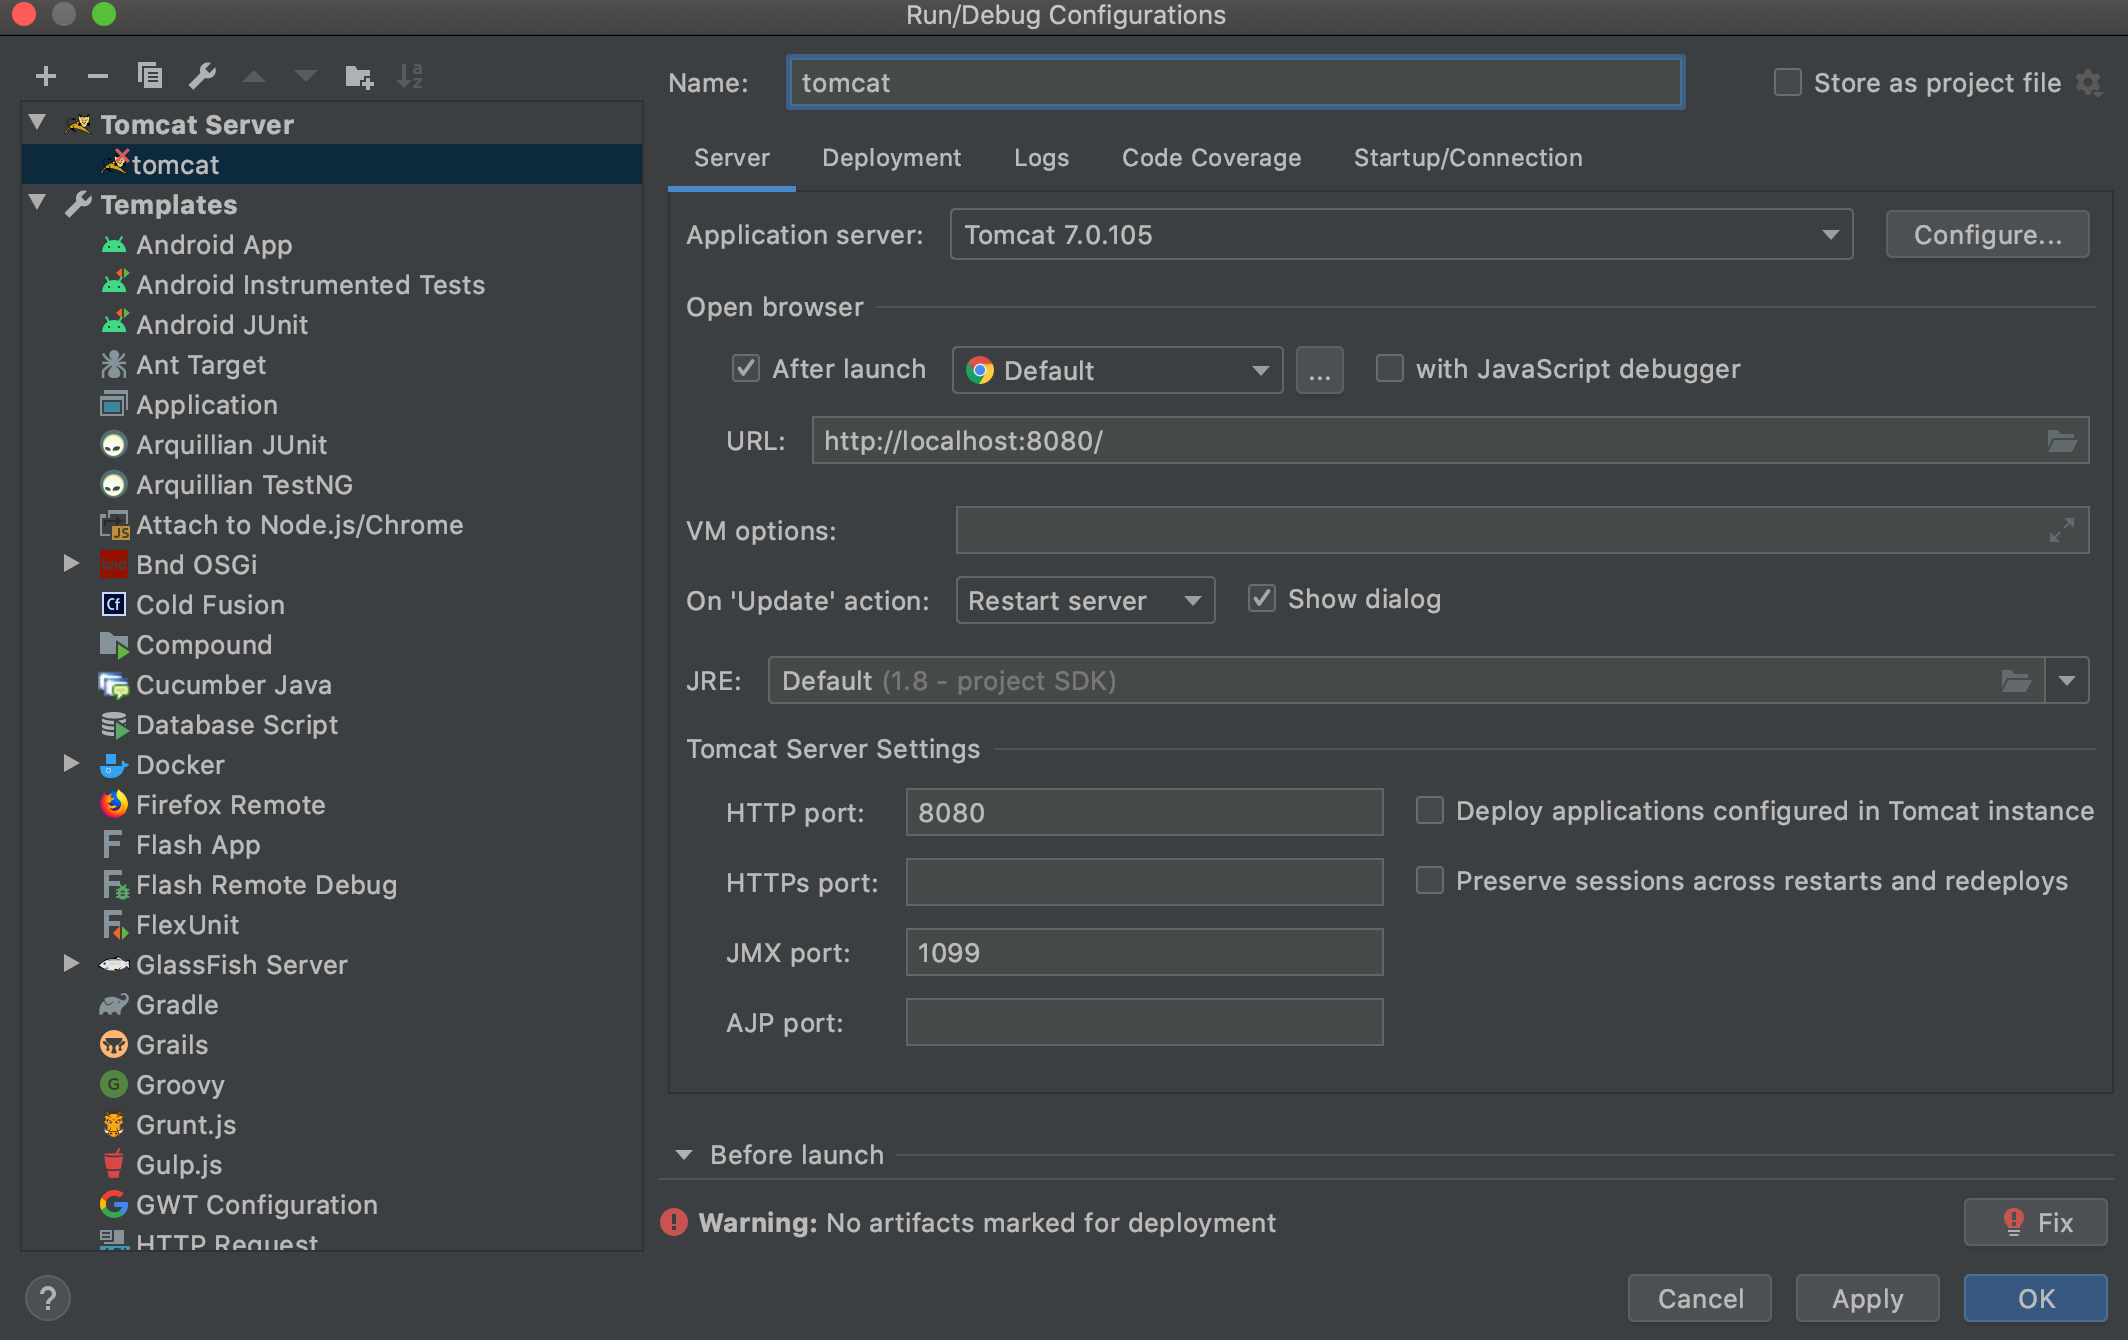
Task: Click the gear icon next to Store as project file
Action: click(2089, 83)
